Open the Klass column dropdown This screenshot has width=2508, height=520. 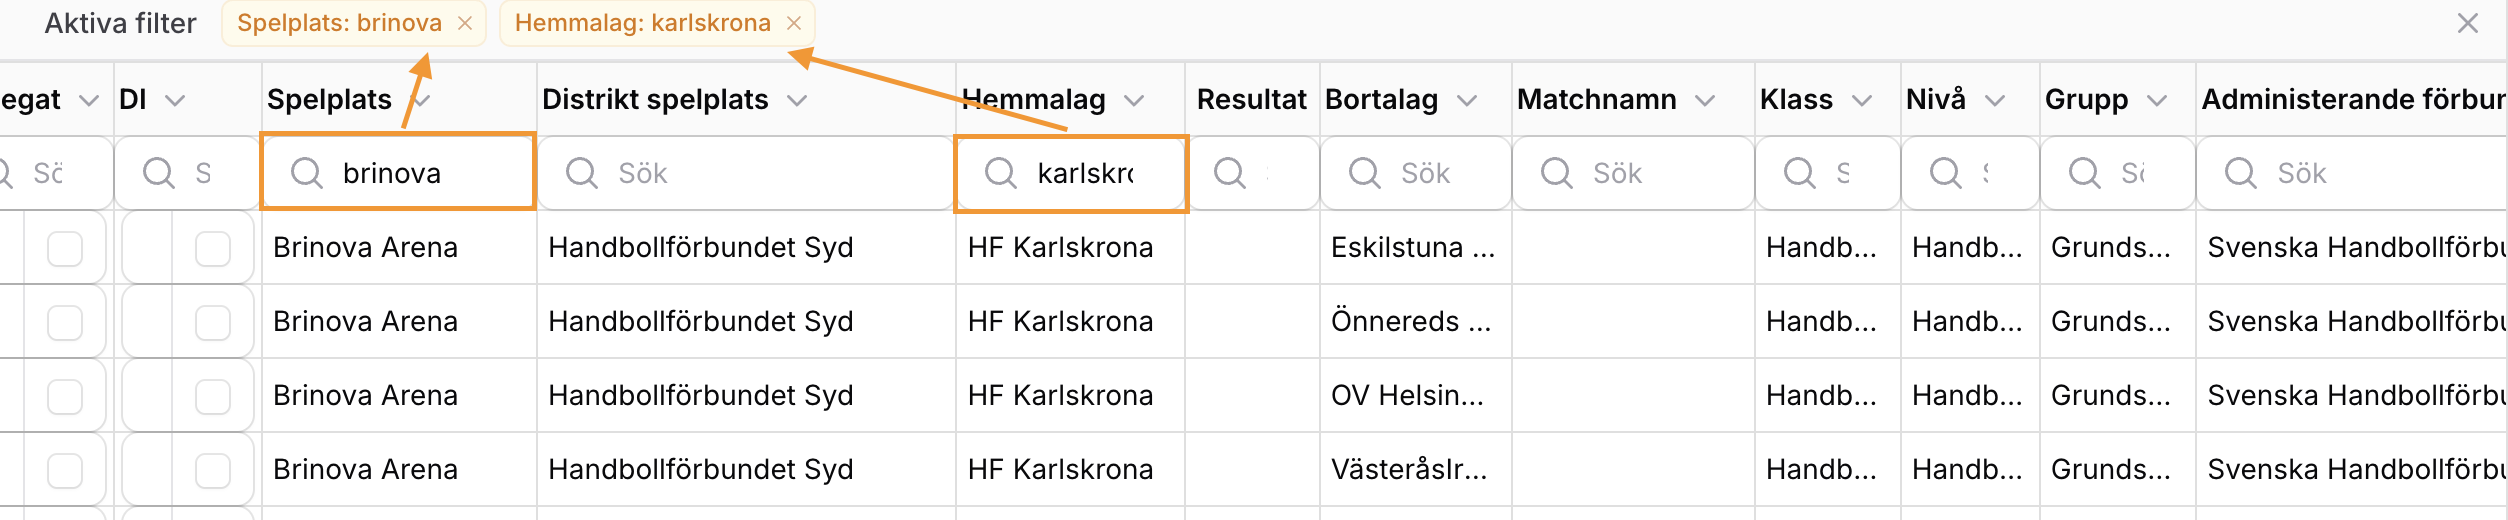pos(1862,100)
